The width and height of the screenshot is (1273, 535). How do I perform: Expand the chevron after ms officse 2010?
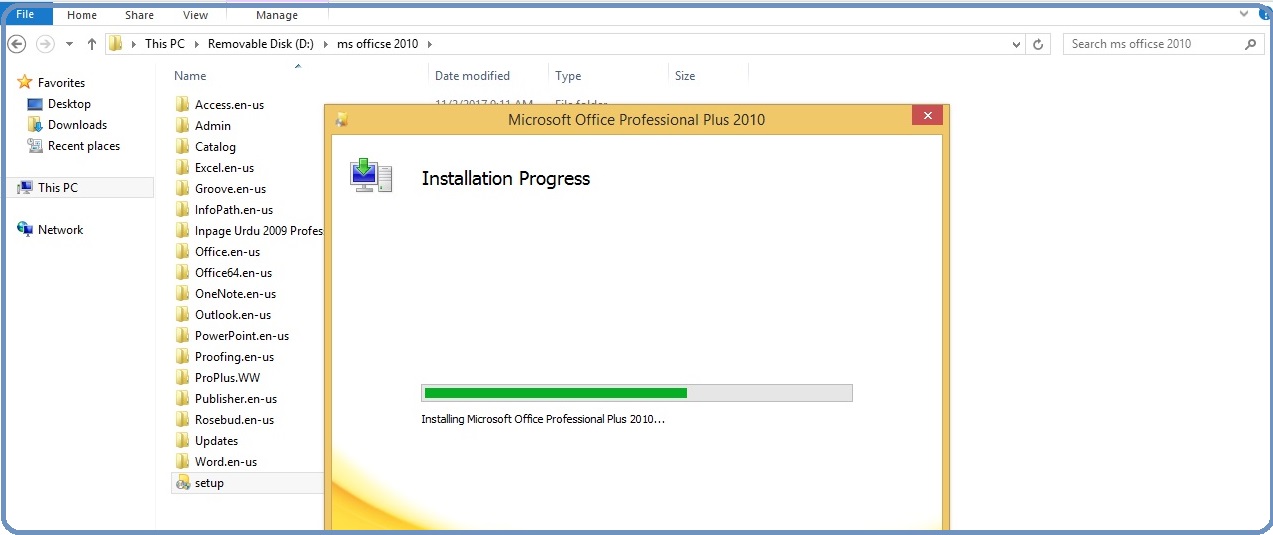pos(429,44)
